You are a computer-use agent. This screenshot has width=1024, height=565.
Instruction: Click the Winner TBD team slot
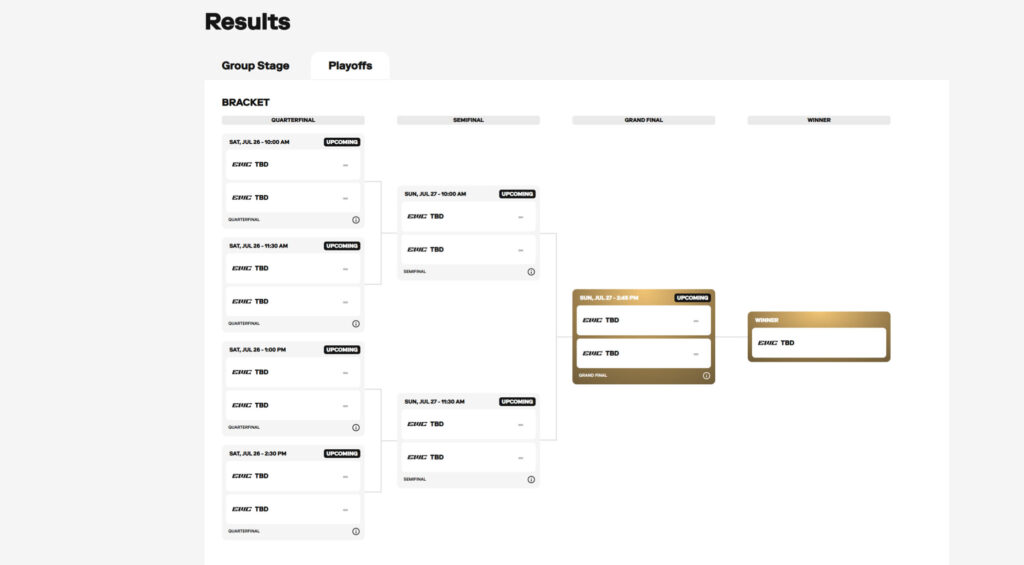pyautogui.click(x=818, y=343)
